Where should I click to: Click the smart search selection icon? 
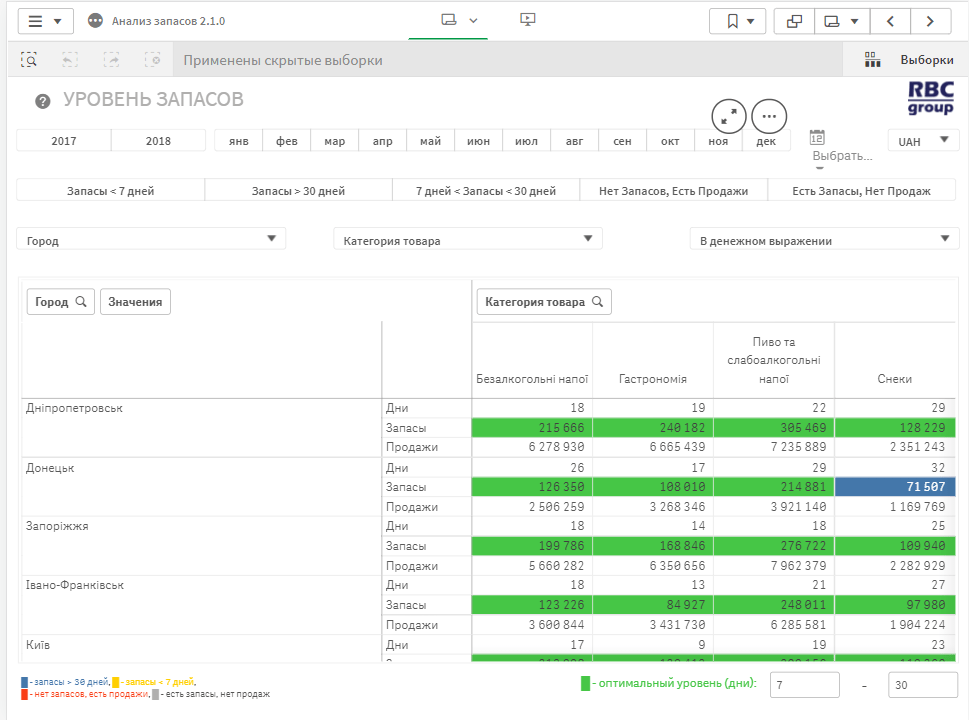coord(30,60)
